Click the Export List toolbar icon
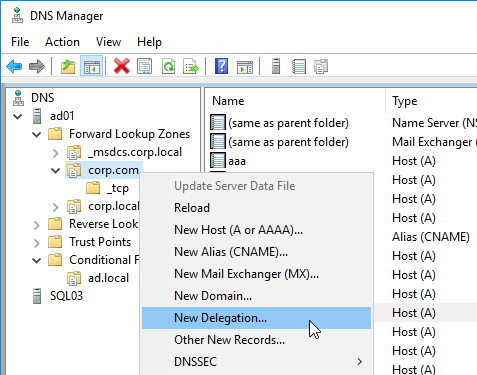The image size is (477, 375). [x=191, y=66]
